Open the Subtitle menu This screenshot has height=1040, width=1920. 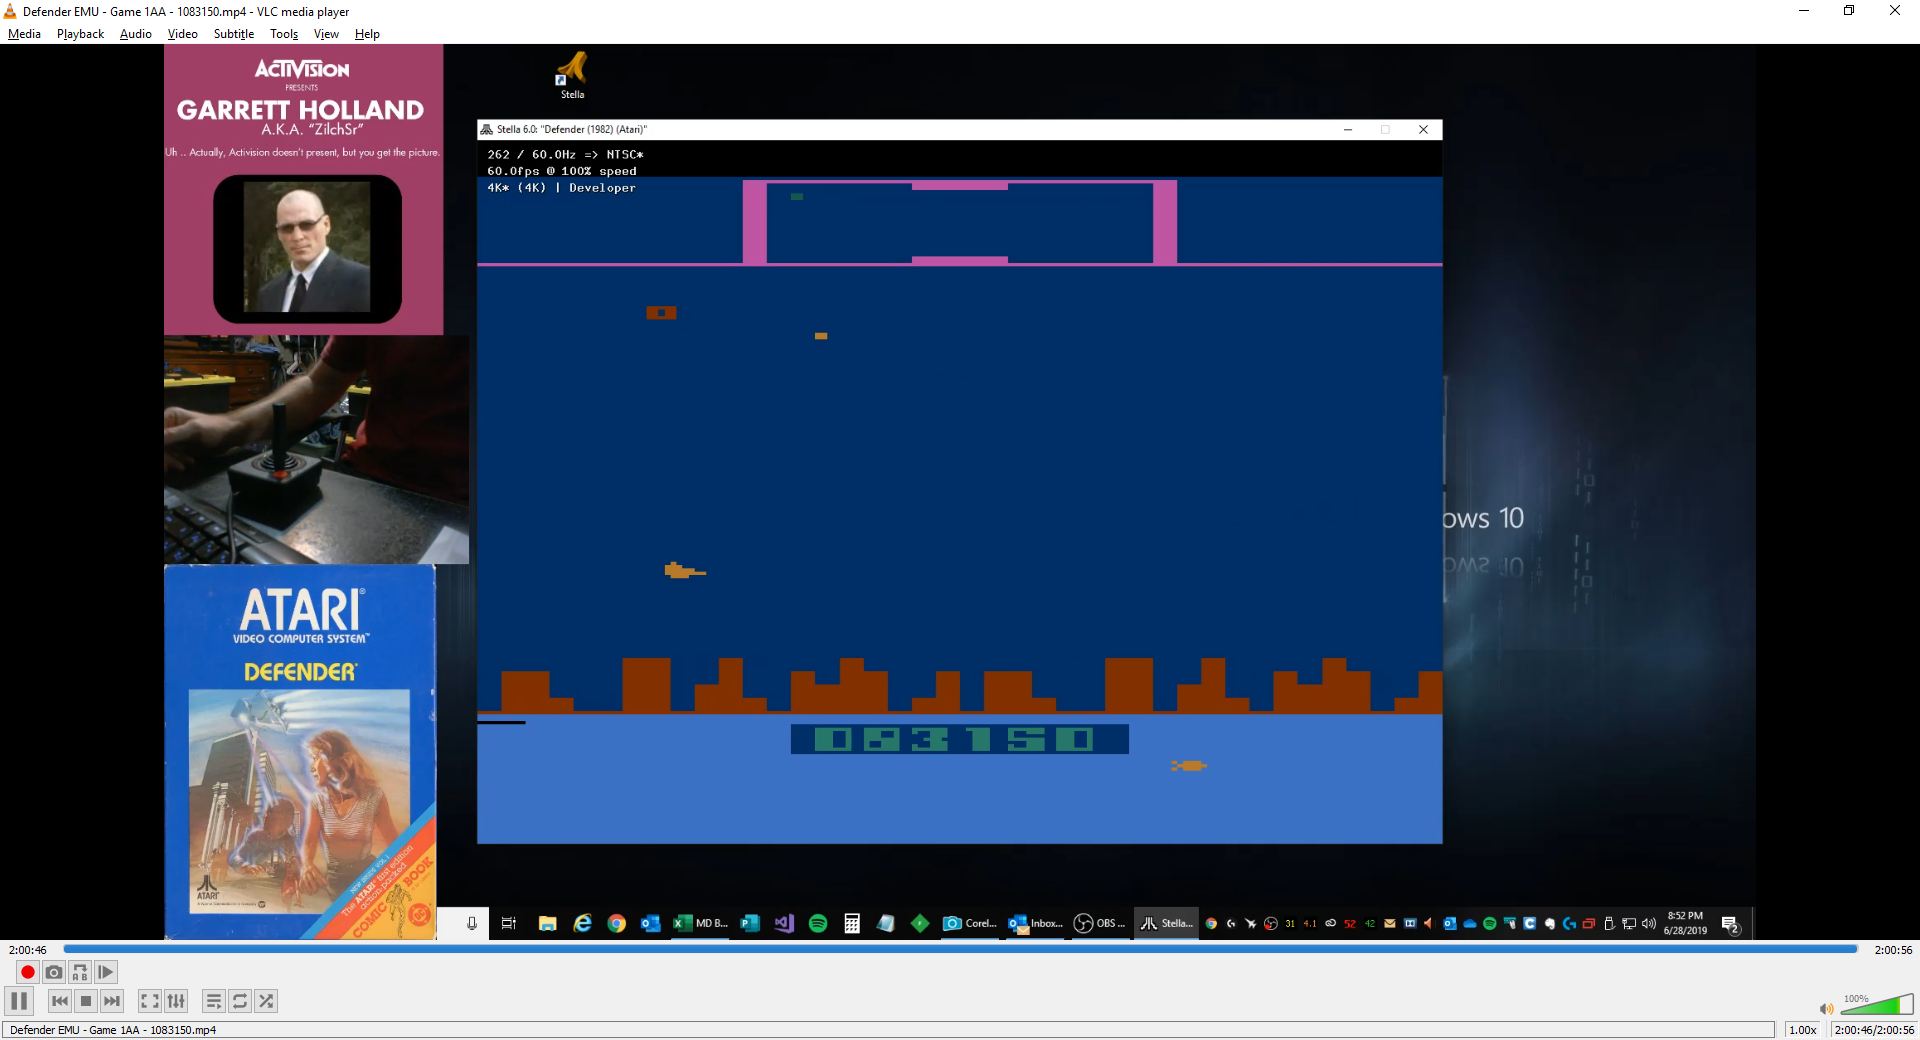point(233,34)
